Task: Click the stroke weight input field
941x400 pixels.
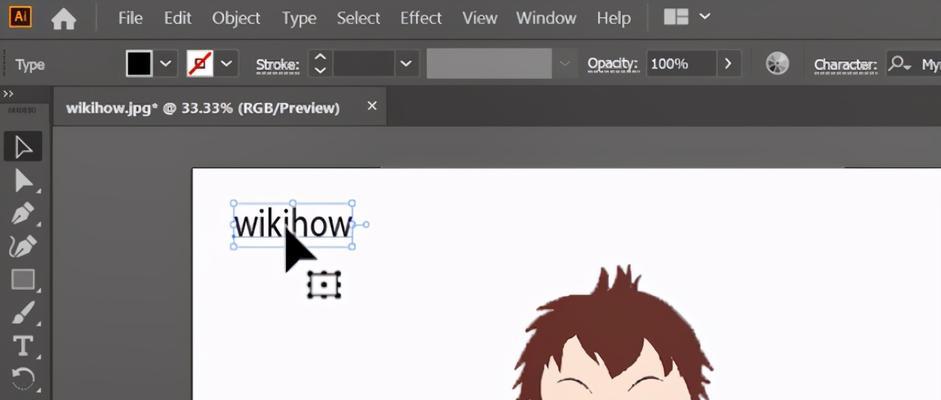Action: 364,64
